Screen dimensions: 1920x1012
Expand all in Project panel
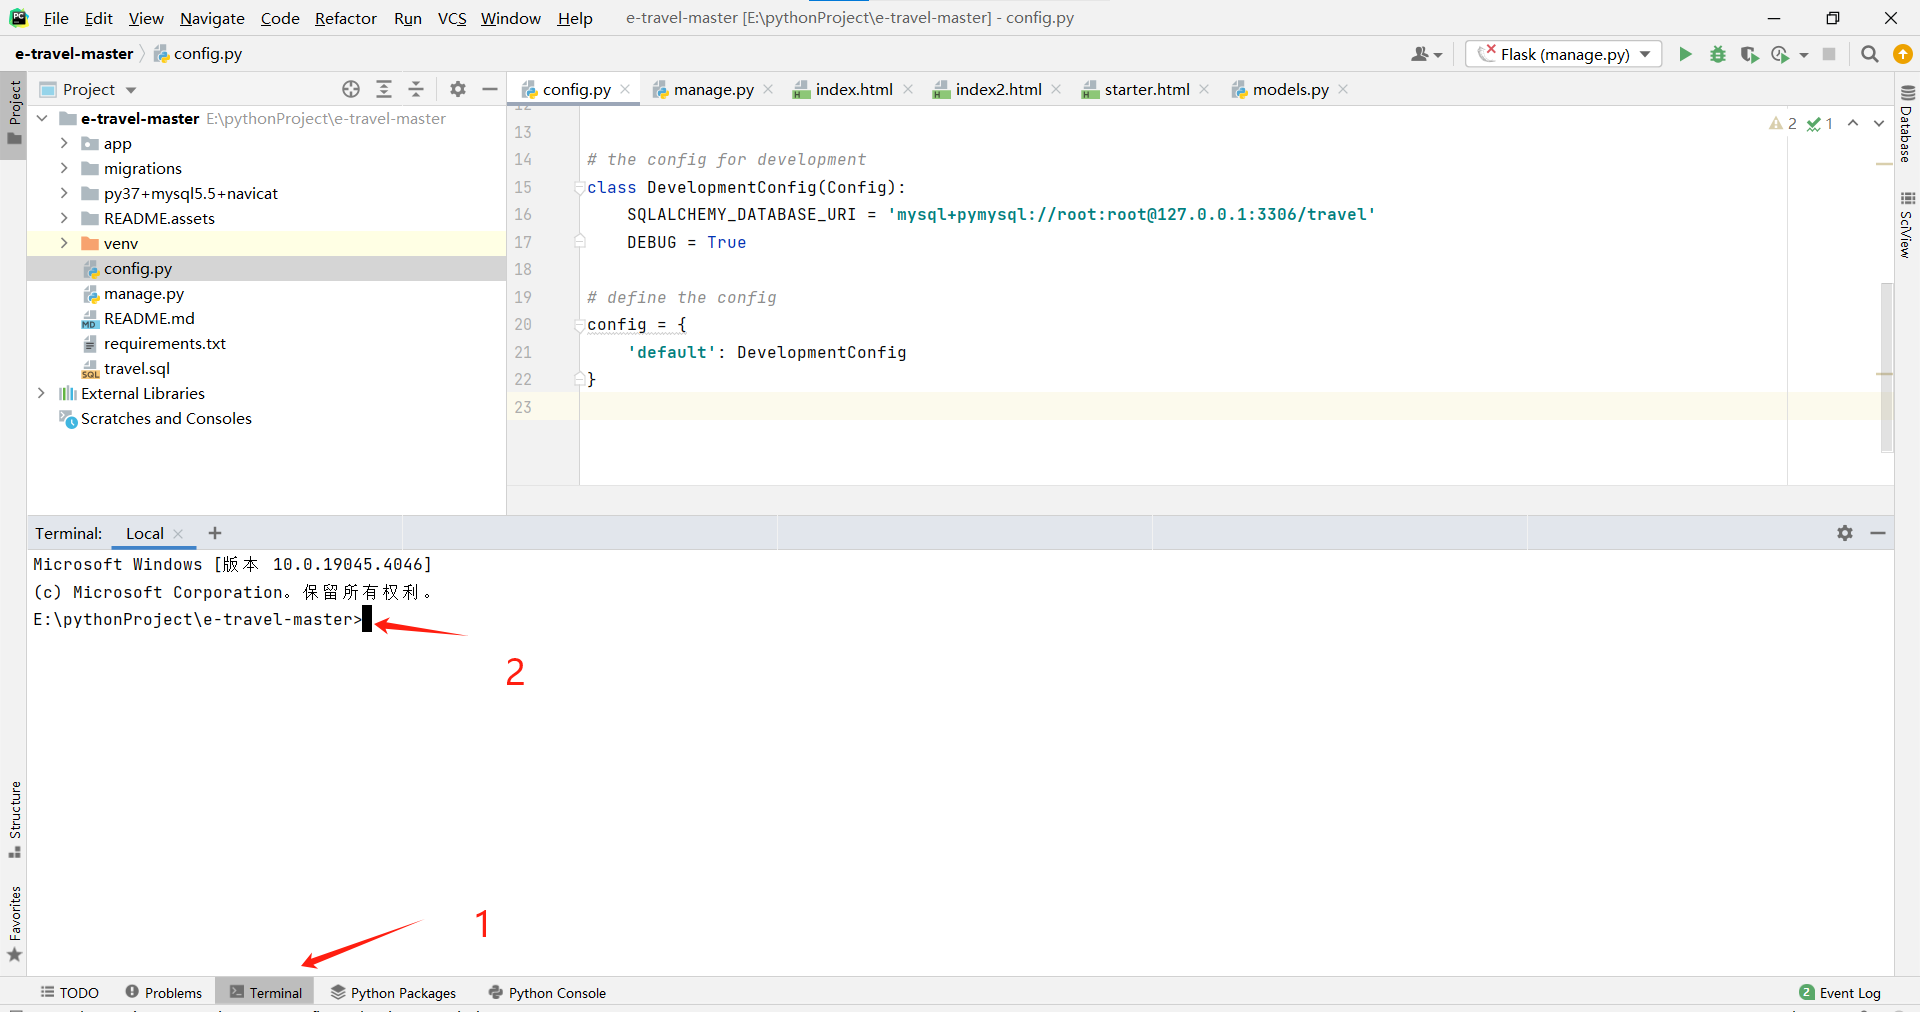pyautogui.click(x=384, y=89)
